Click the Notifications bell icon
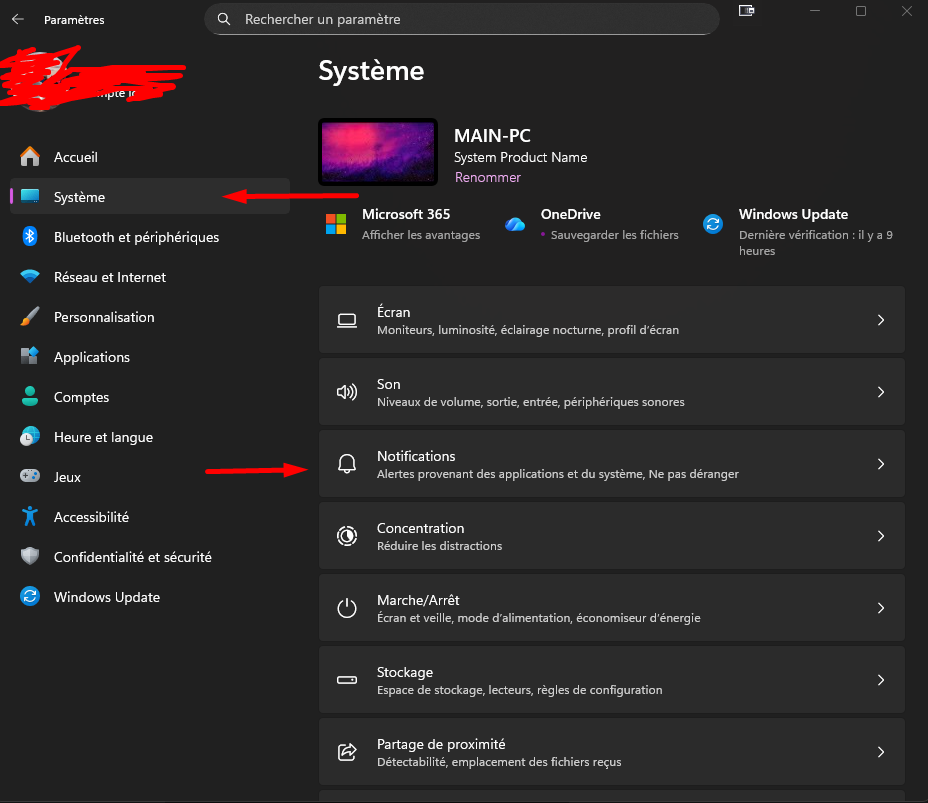Viewport: 928px width, 803px height. (347, 464)
